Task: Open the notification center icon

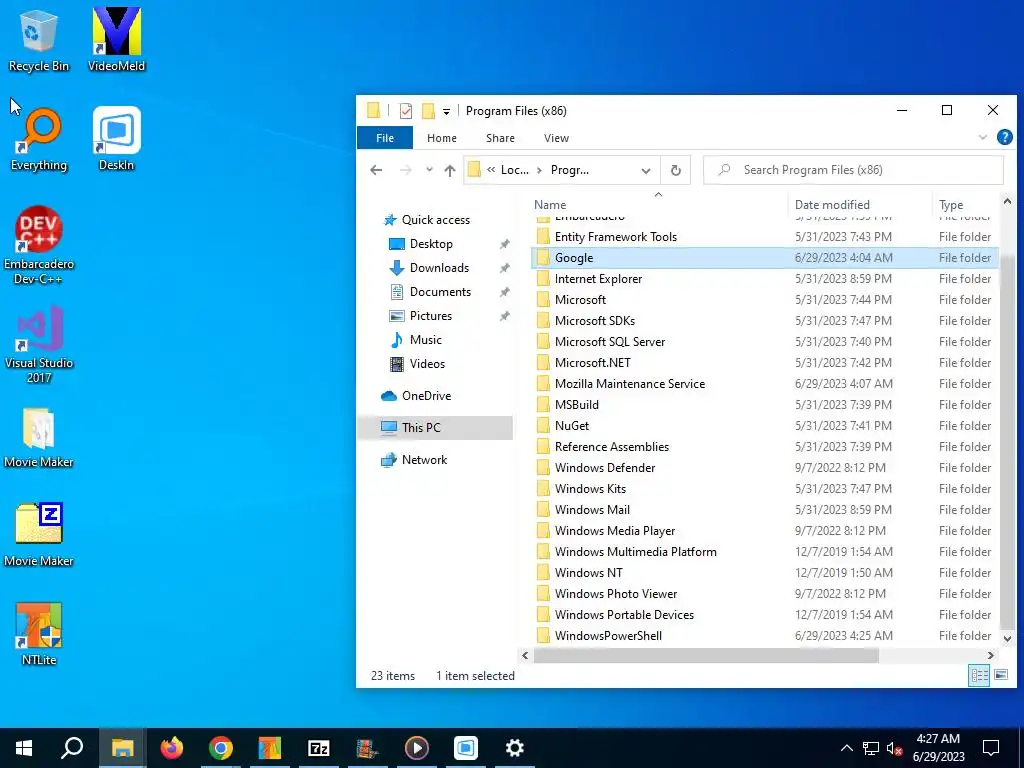Action: pyautogui.click(x=991, y=748)
